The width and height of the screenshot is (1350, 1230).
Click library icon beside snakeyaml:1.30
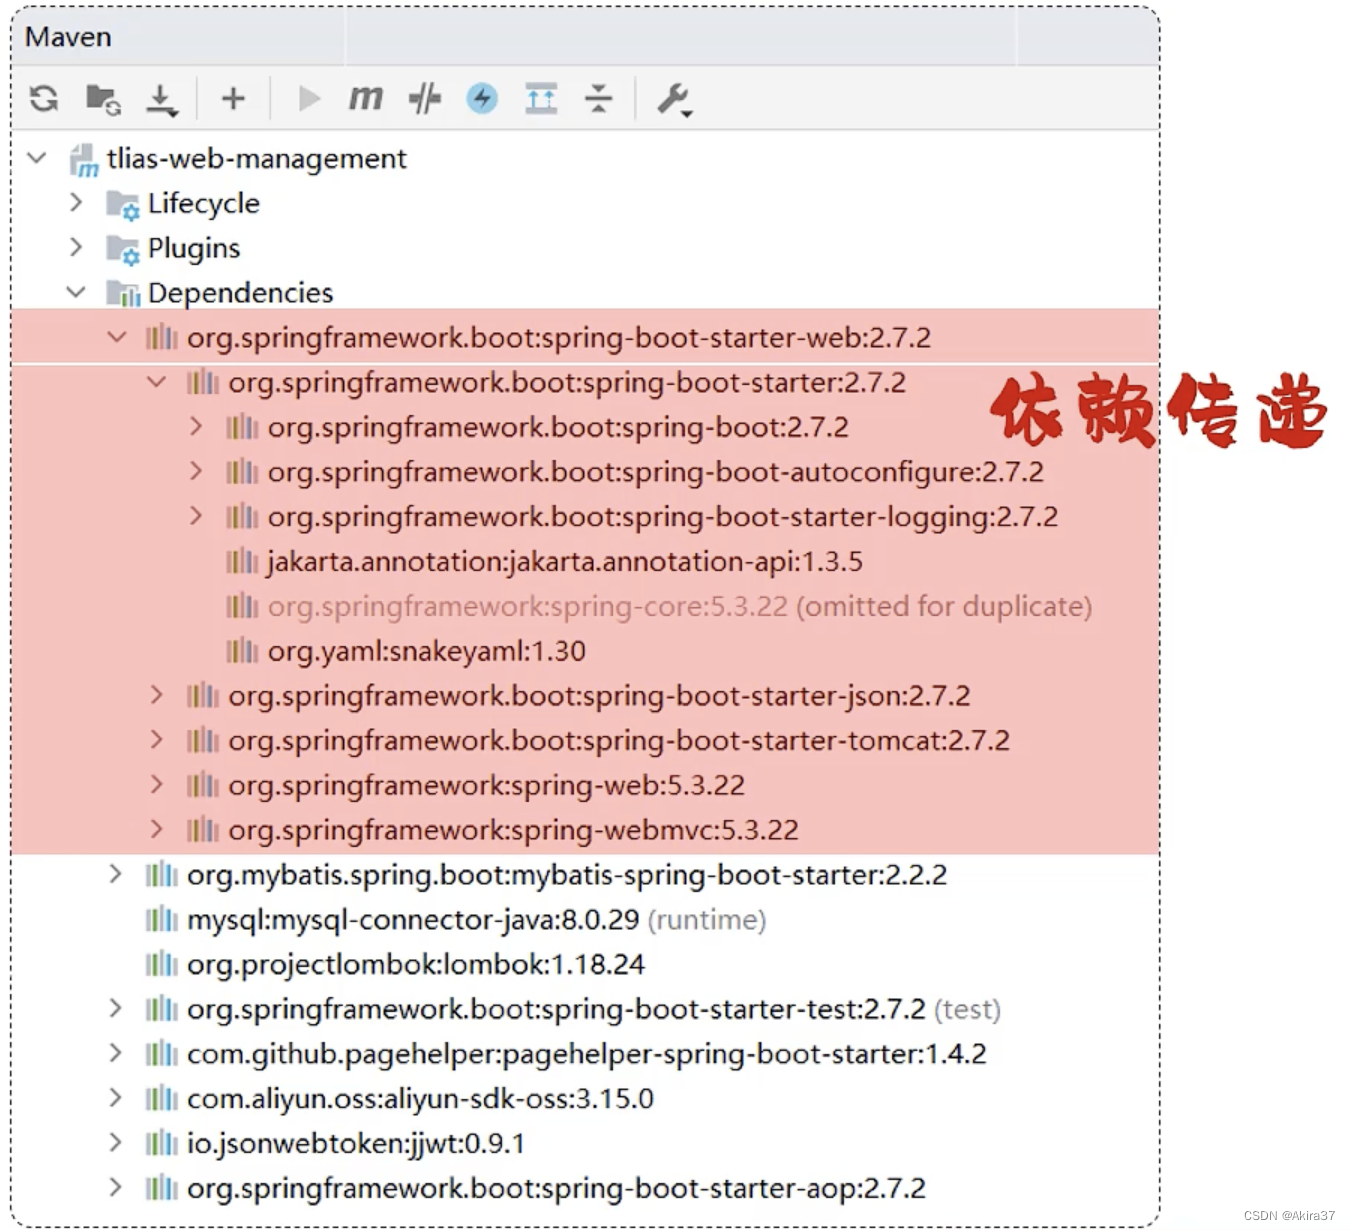pyautogui.click(x=241, y=651)
